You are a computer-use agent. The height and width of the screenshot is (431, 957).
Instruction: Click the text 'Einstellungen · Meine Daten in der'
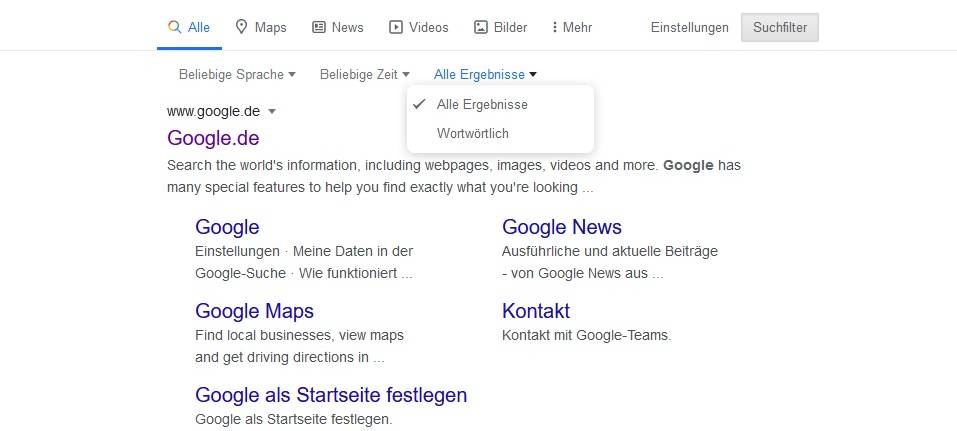pos(304,251)
